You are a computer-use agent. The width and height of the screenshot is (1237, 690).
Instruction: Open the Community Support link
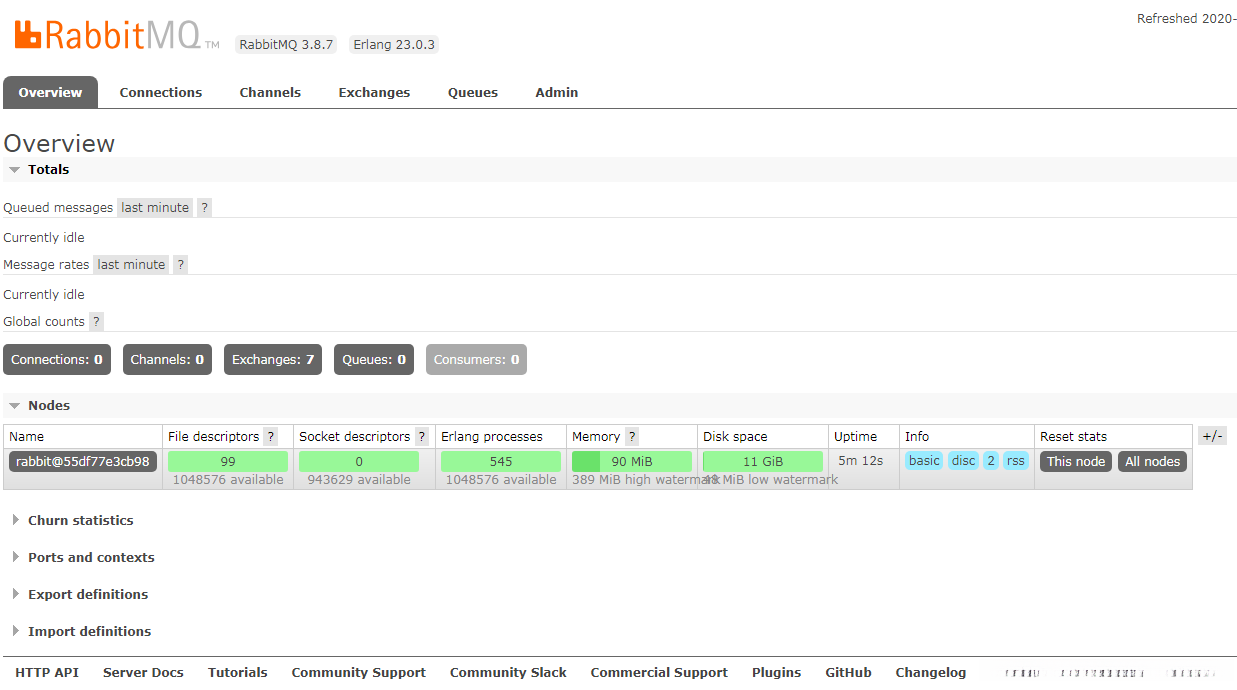point(359,673)
